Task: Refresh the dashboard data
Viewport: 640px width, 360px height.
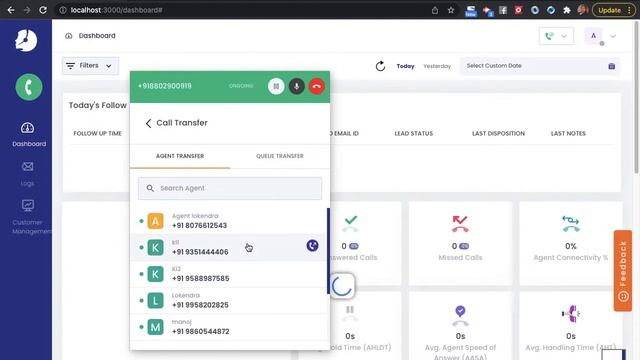Action: (380, 66)
